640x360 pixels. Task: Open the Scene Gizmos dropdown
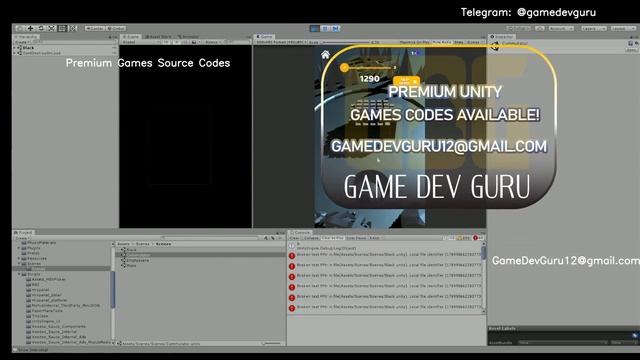(x=213, y=42)
